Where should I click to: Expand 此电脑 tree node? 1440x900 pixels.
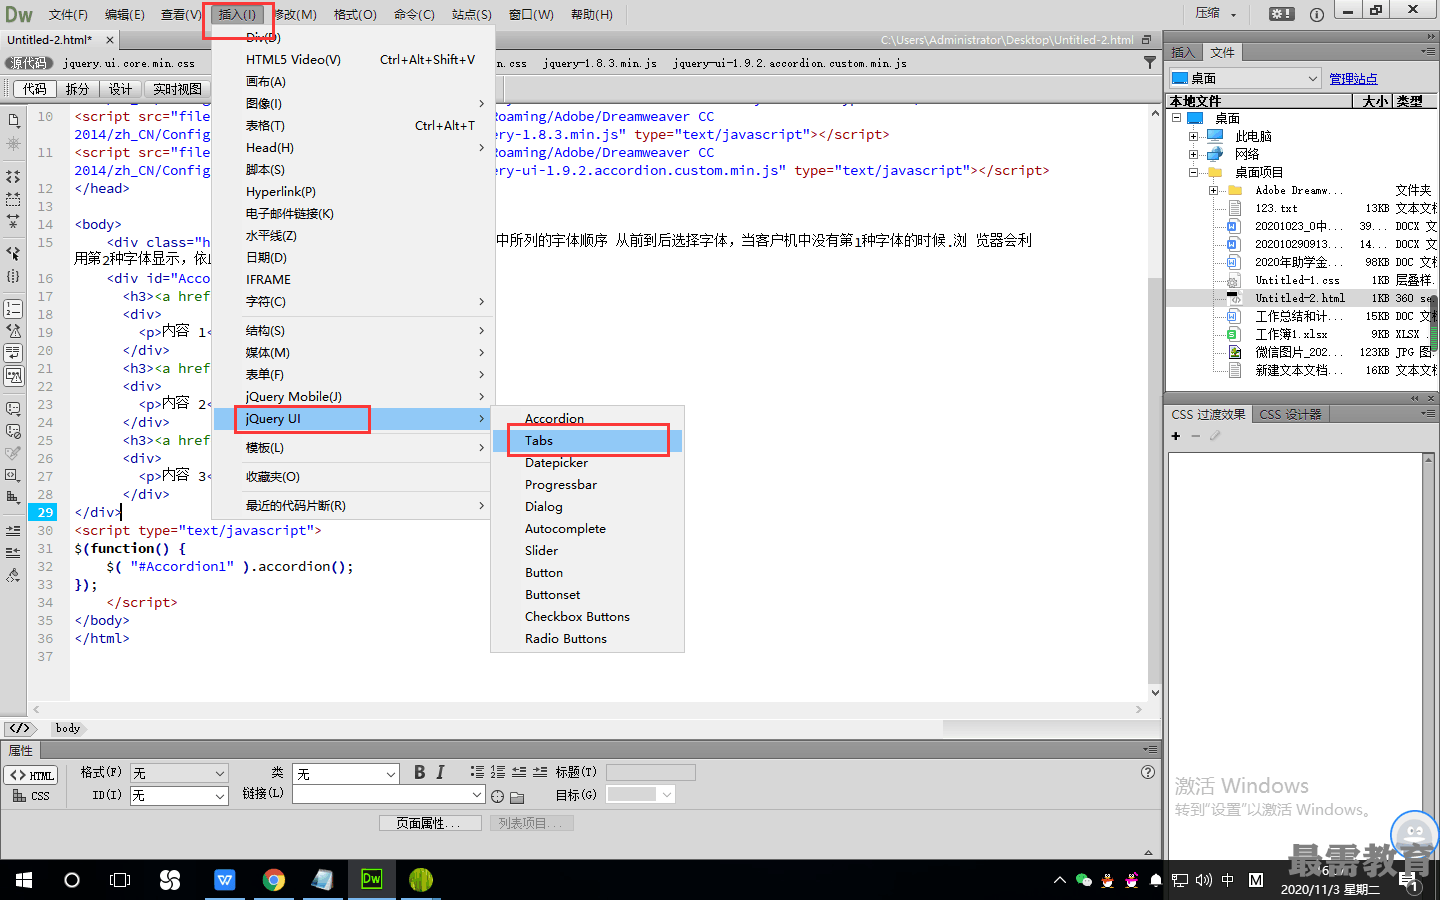(x=1193, y=136)
